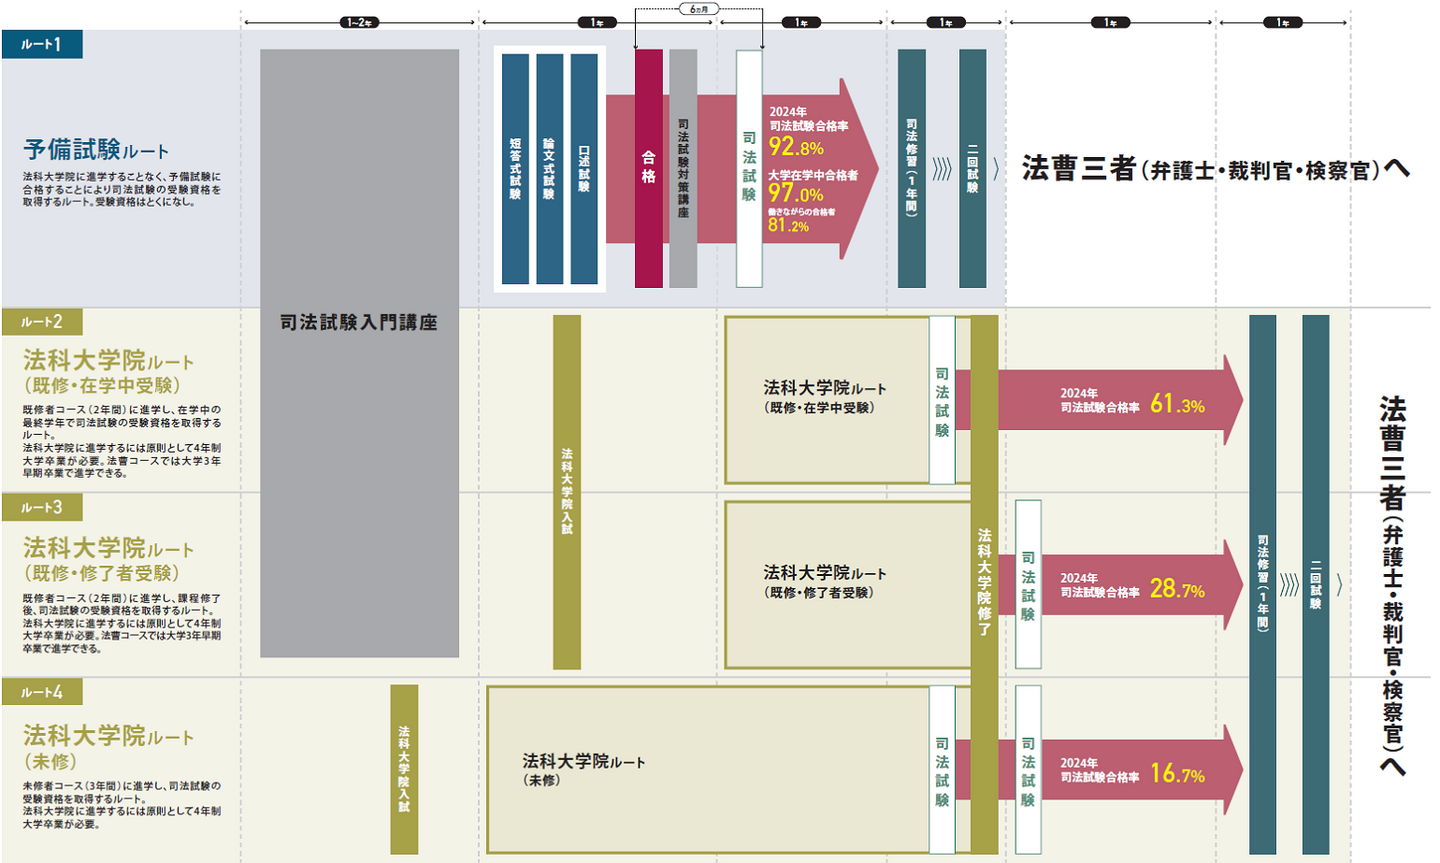Select the gray 司法試験対策講座 bar
1440x863 pixels.
pos(683,168)
